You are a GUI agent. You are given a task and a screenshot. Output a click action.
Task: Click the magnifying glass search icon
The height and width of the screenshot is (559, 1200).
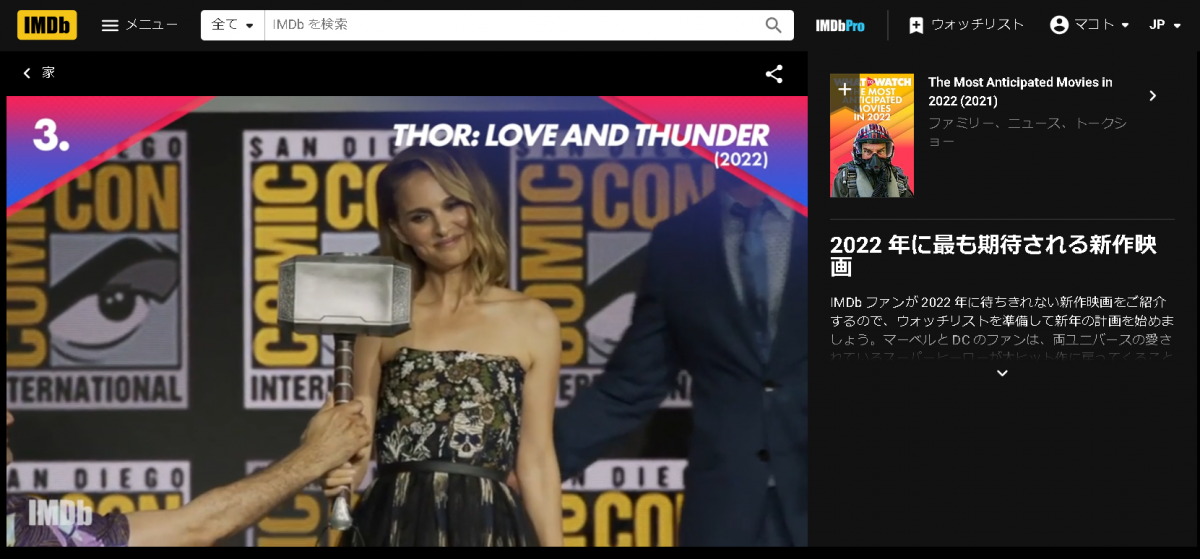(774, 25)
